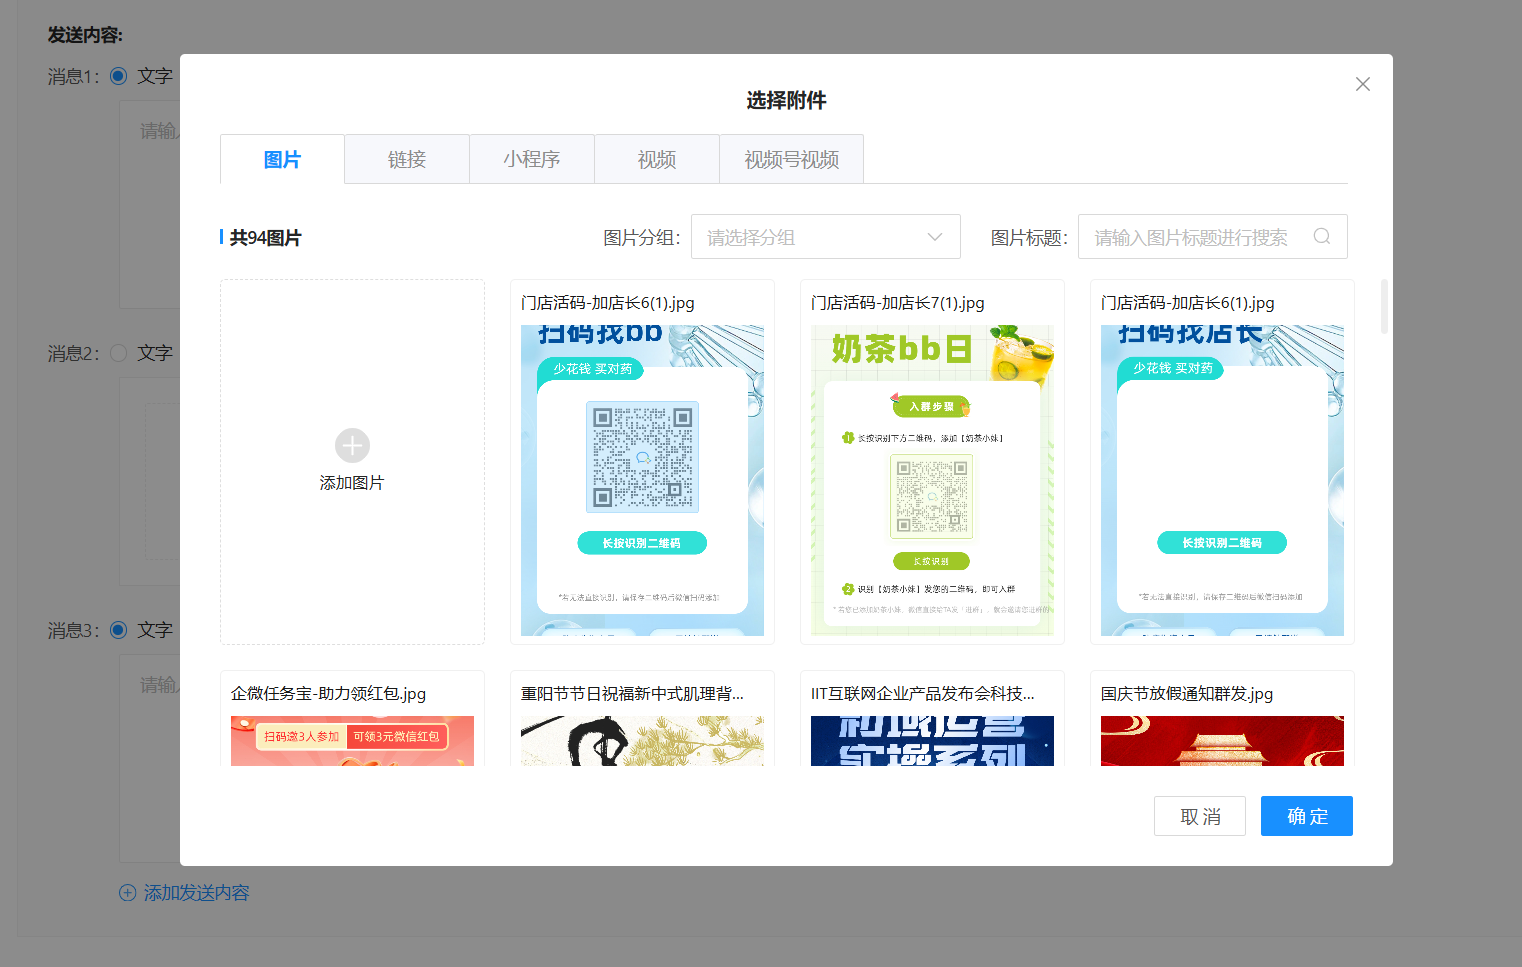Select the 消息2 文字 radio button
This screenshot has width=1522, height=967.
[118, 353]
